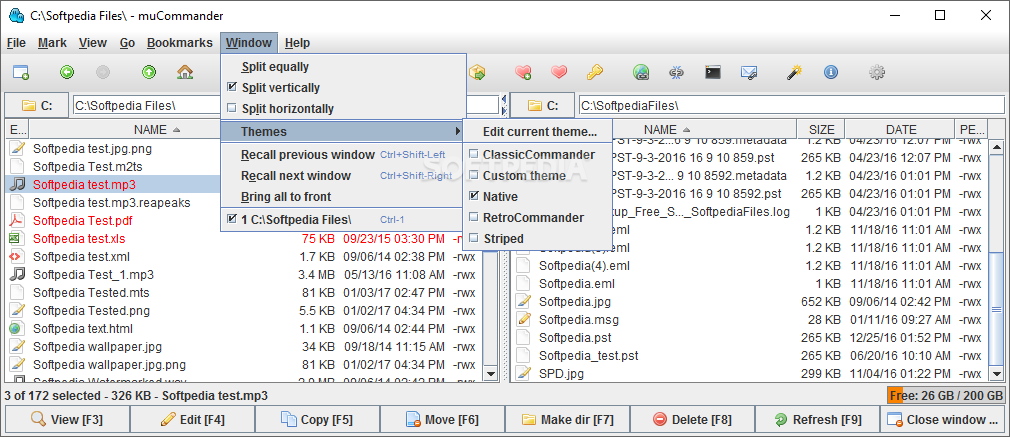Expand the Themes submenu arrow
1010x437 pixels.
coord(458,131)
